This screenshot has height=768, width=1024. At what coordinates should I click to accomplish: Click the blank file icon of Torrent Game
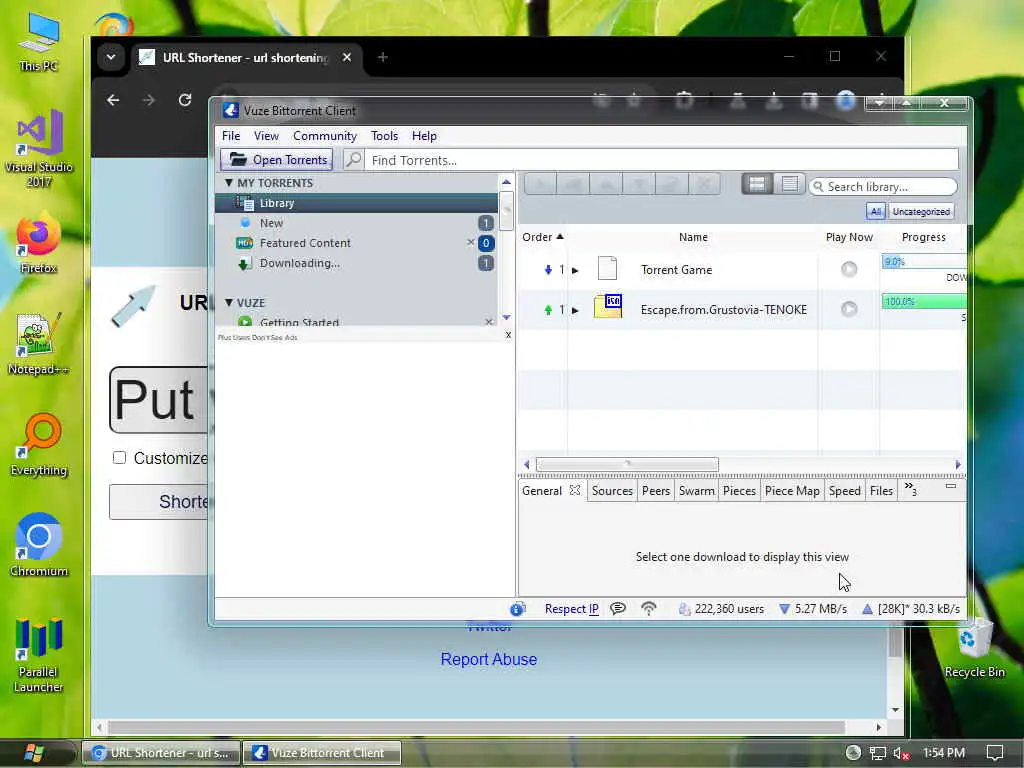[x=607, y=268]
